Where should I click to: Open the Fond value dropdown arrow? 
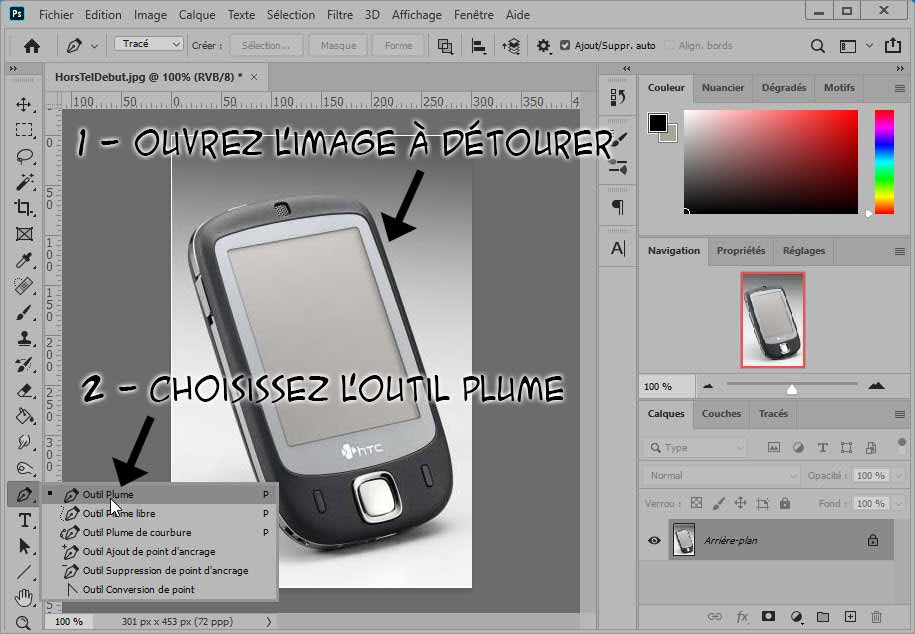click(899, 503)
